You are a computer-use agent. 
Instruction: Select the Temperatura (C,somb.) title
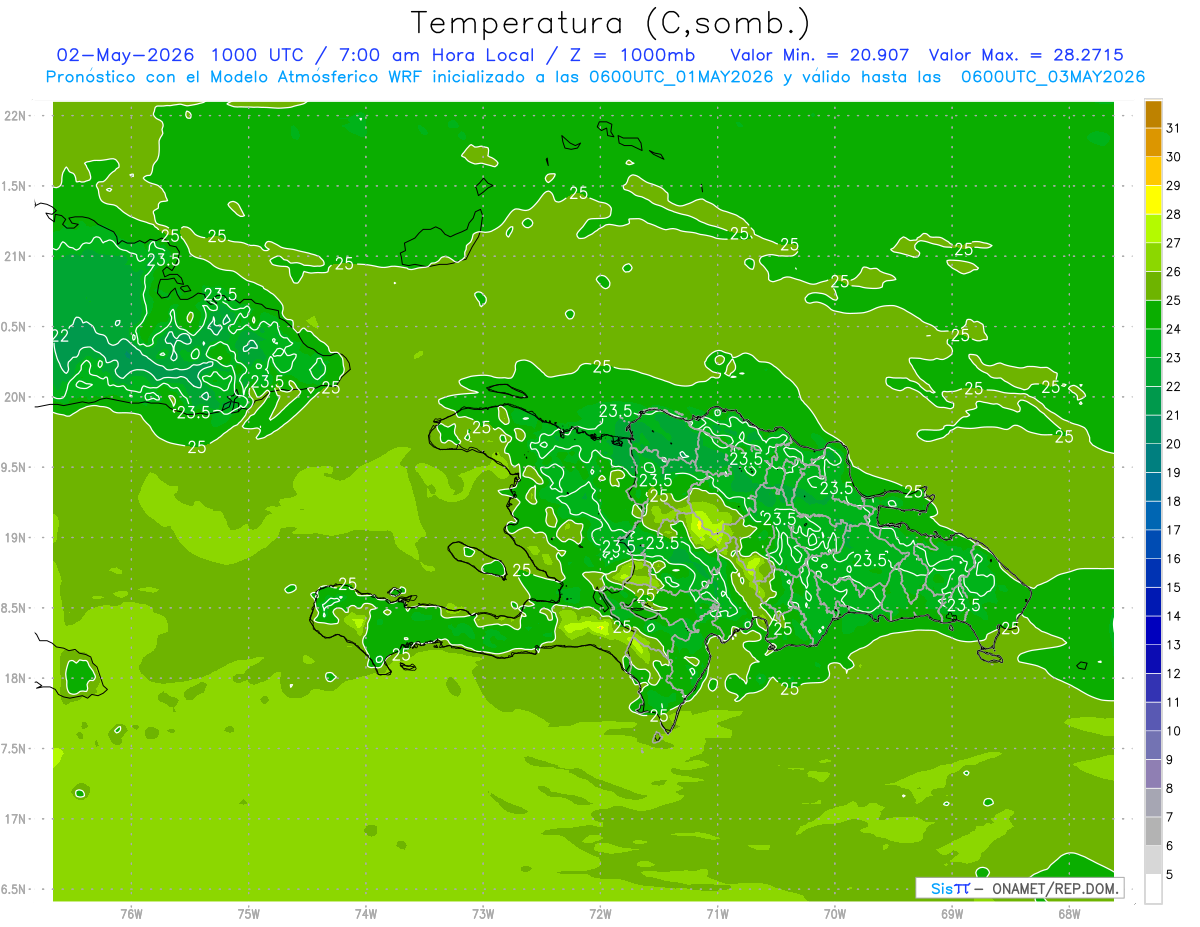pos(611,22)
